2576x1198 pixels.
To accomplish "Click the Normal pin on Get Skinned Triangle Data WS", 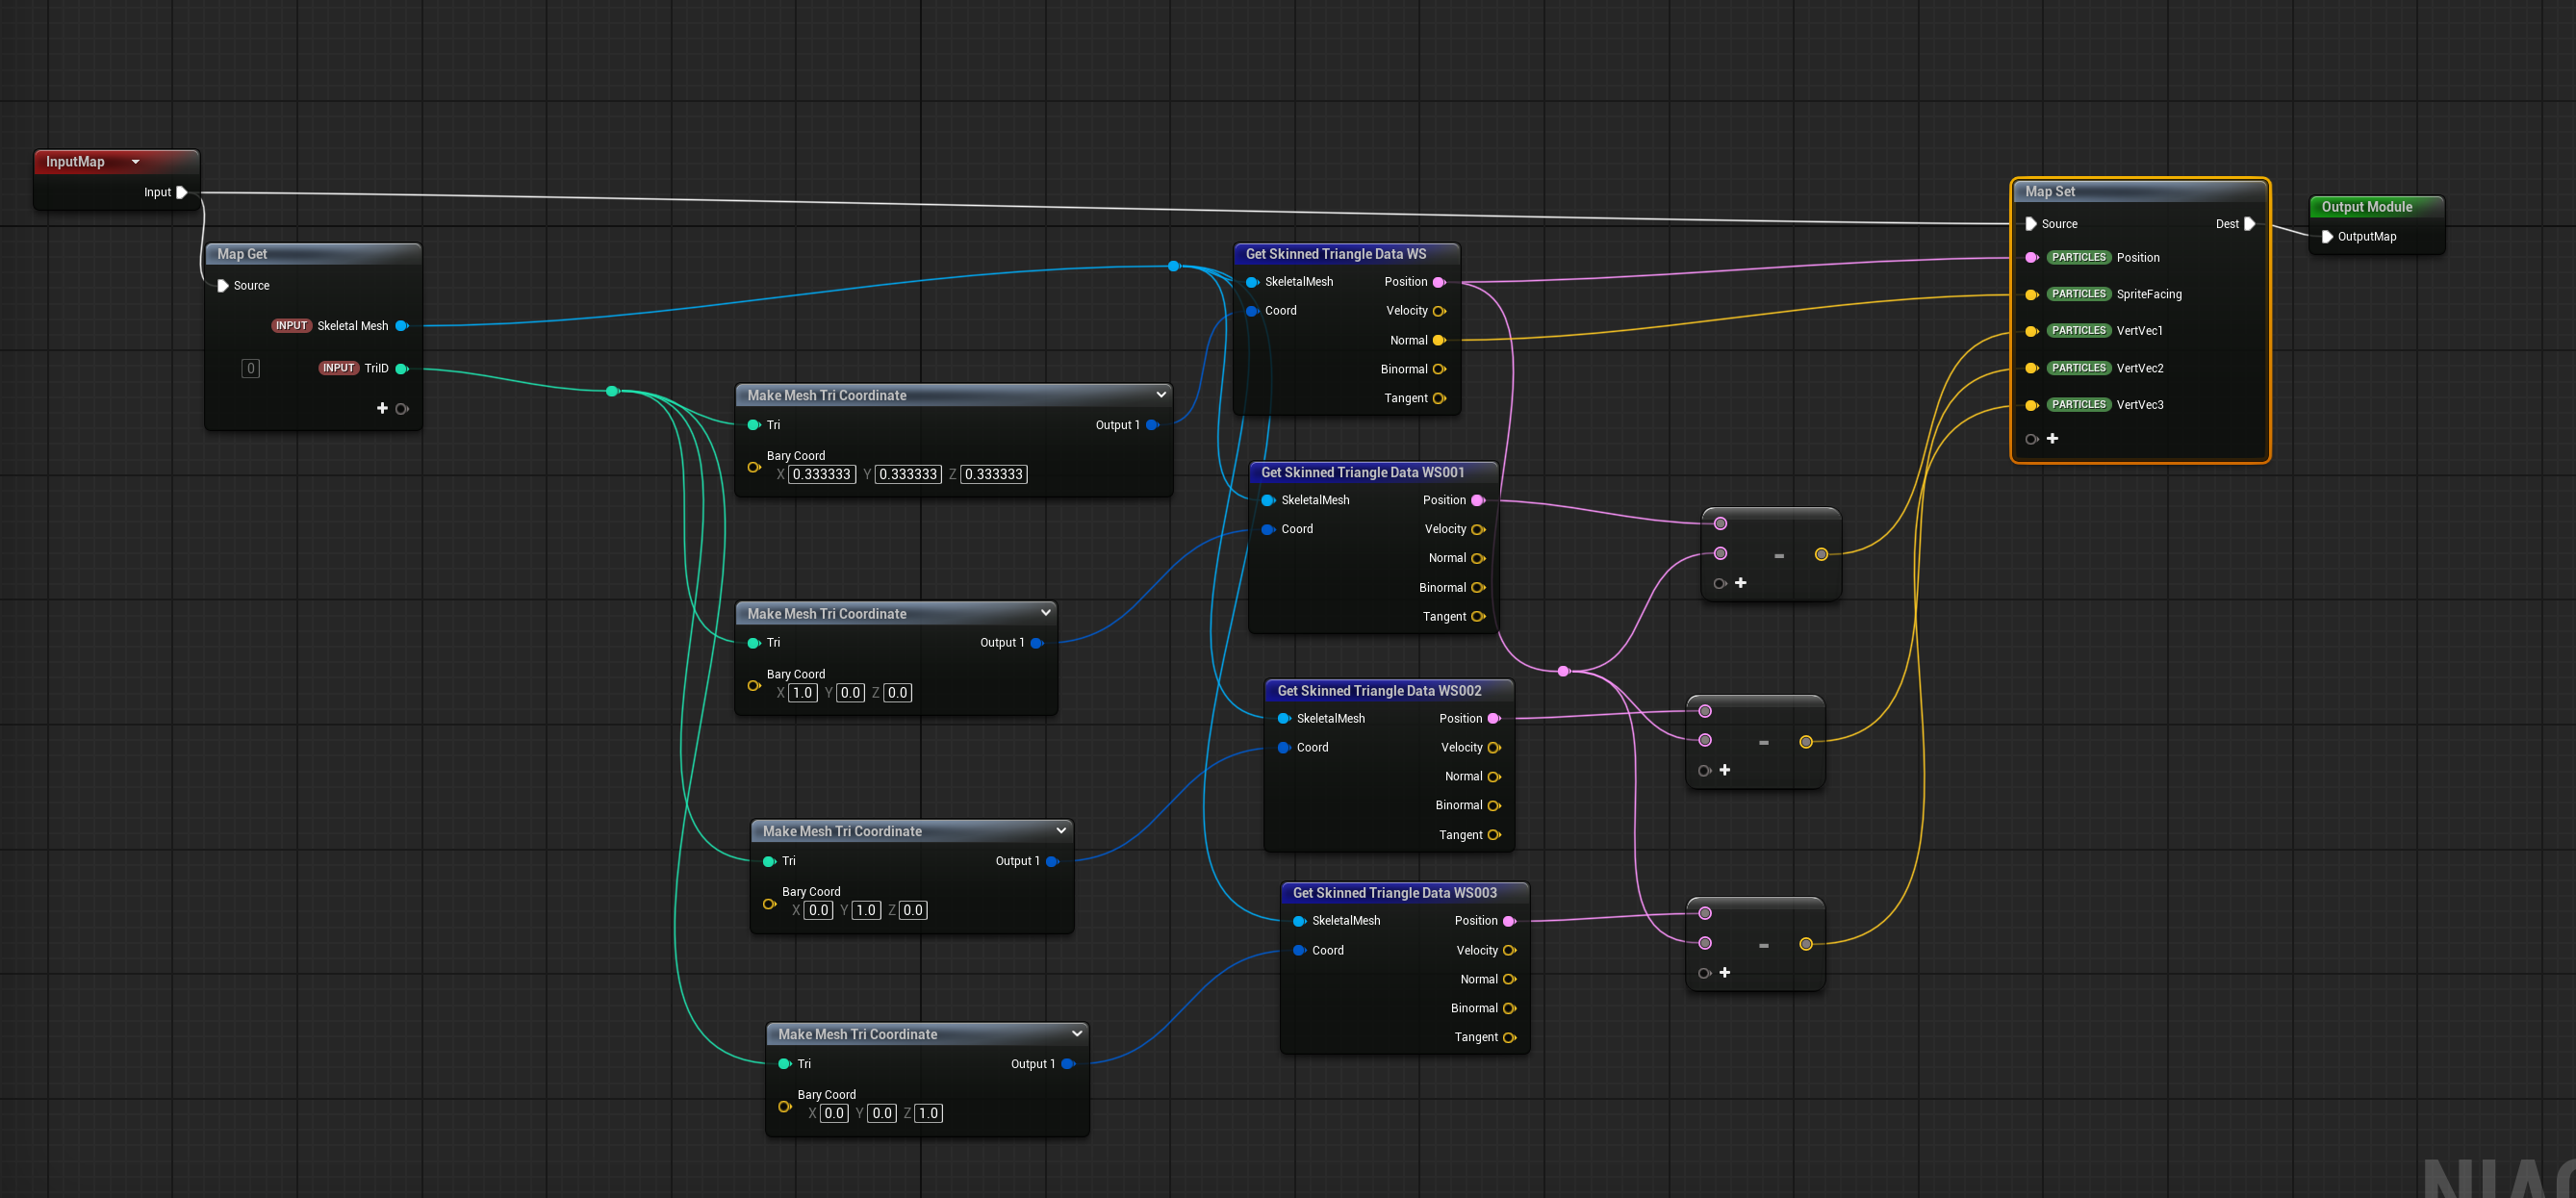I will [x=1439, y=341].
